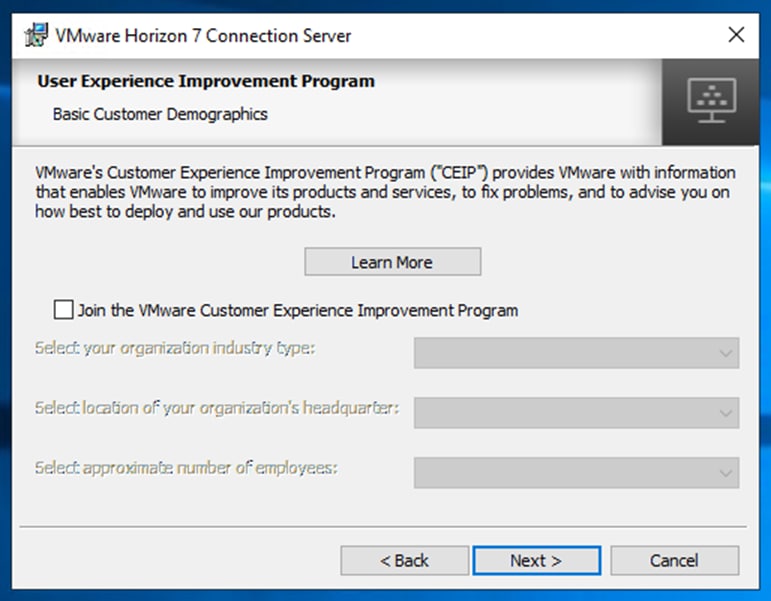The image size is (771, 601).
Task: Go to the previous step with < Back
Action: click(404, 560)
